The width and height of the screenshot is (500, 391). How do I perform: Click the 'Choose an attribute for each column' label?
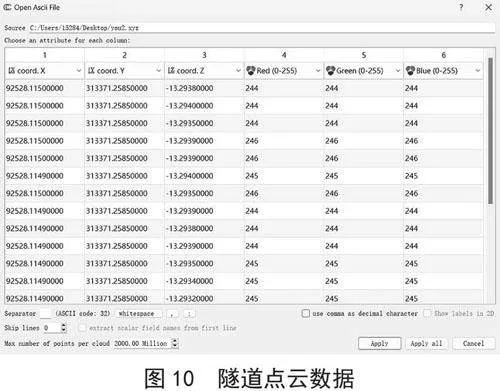pos(67,40)
